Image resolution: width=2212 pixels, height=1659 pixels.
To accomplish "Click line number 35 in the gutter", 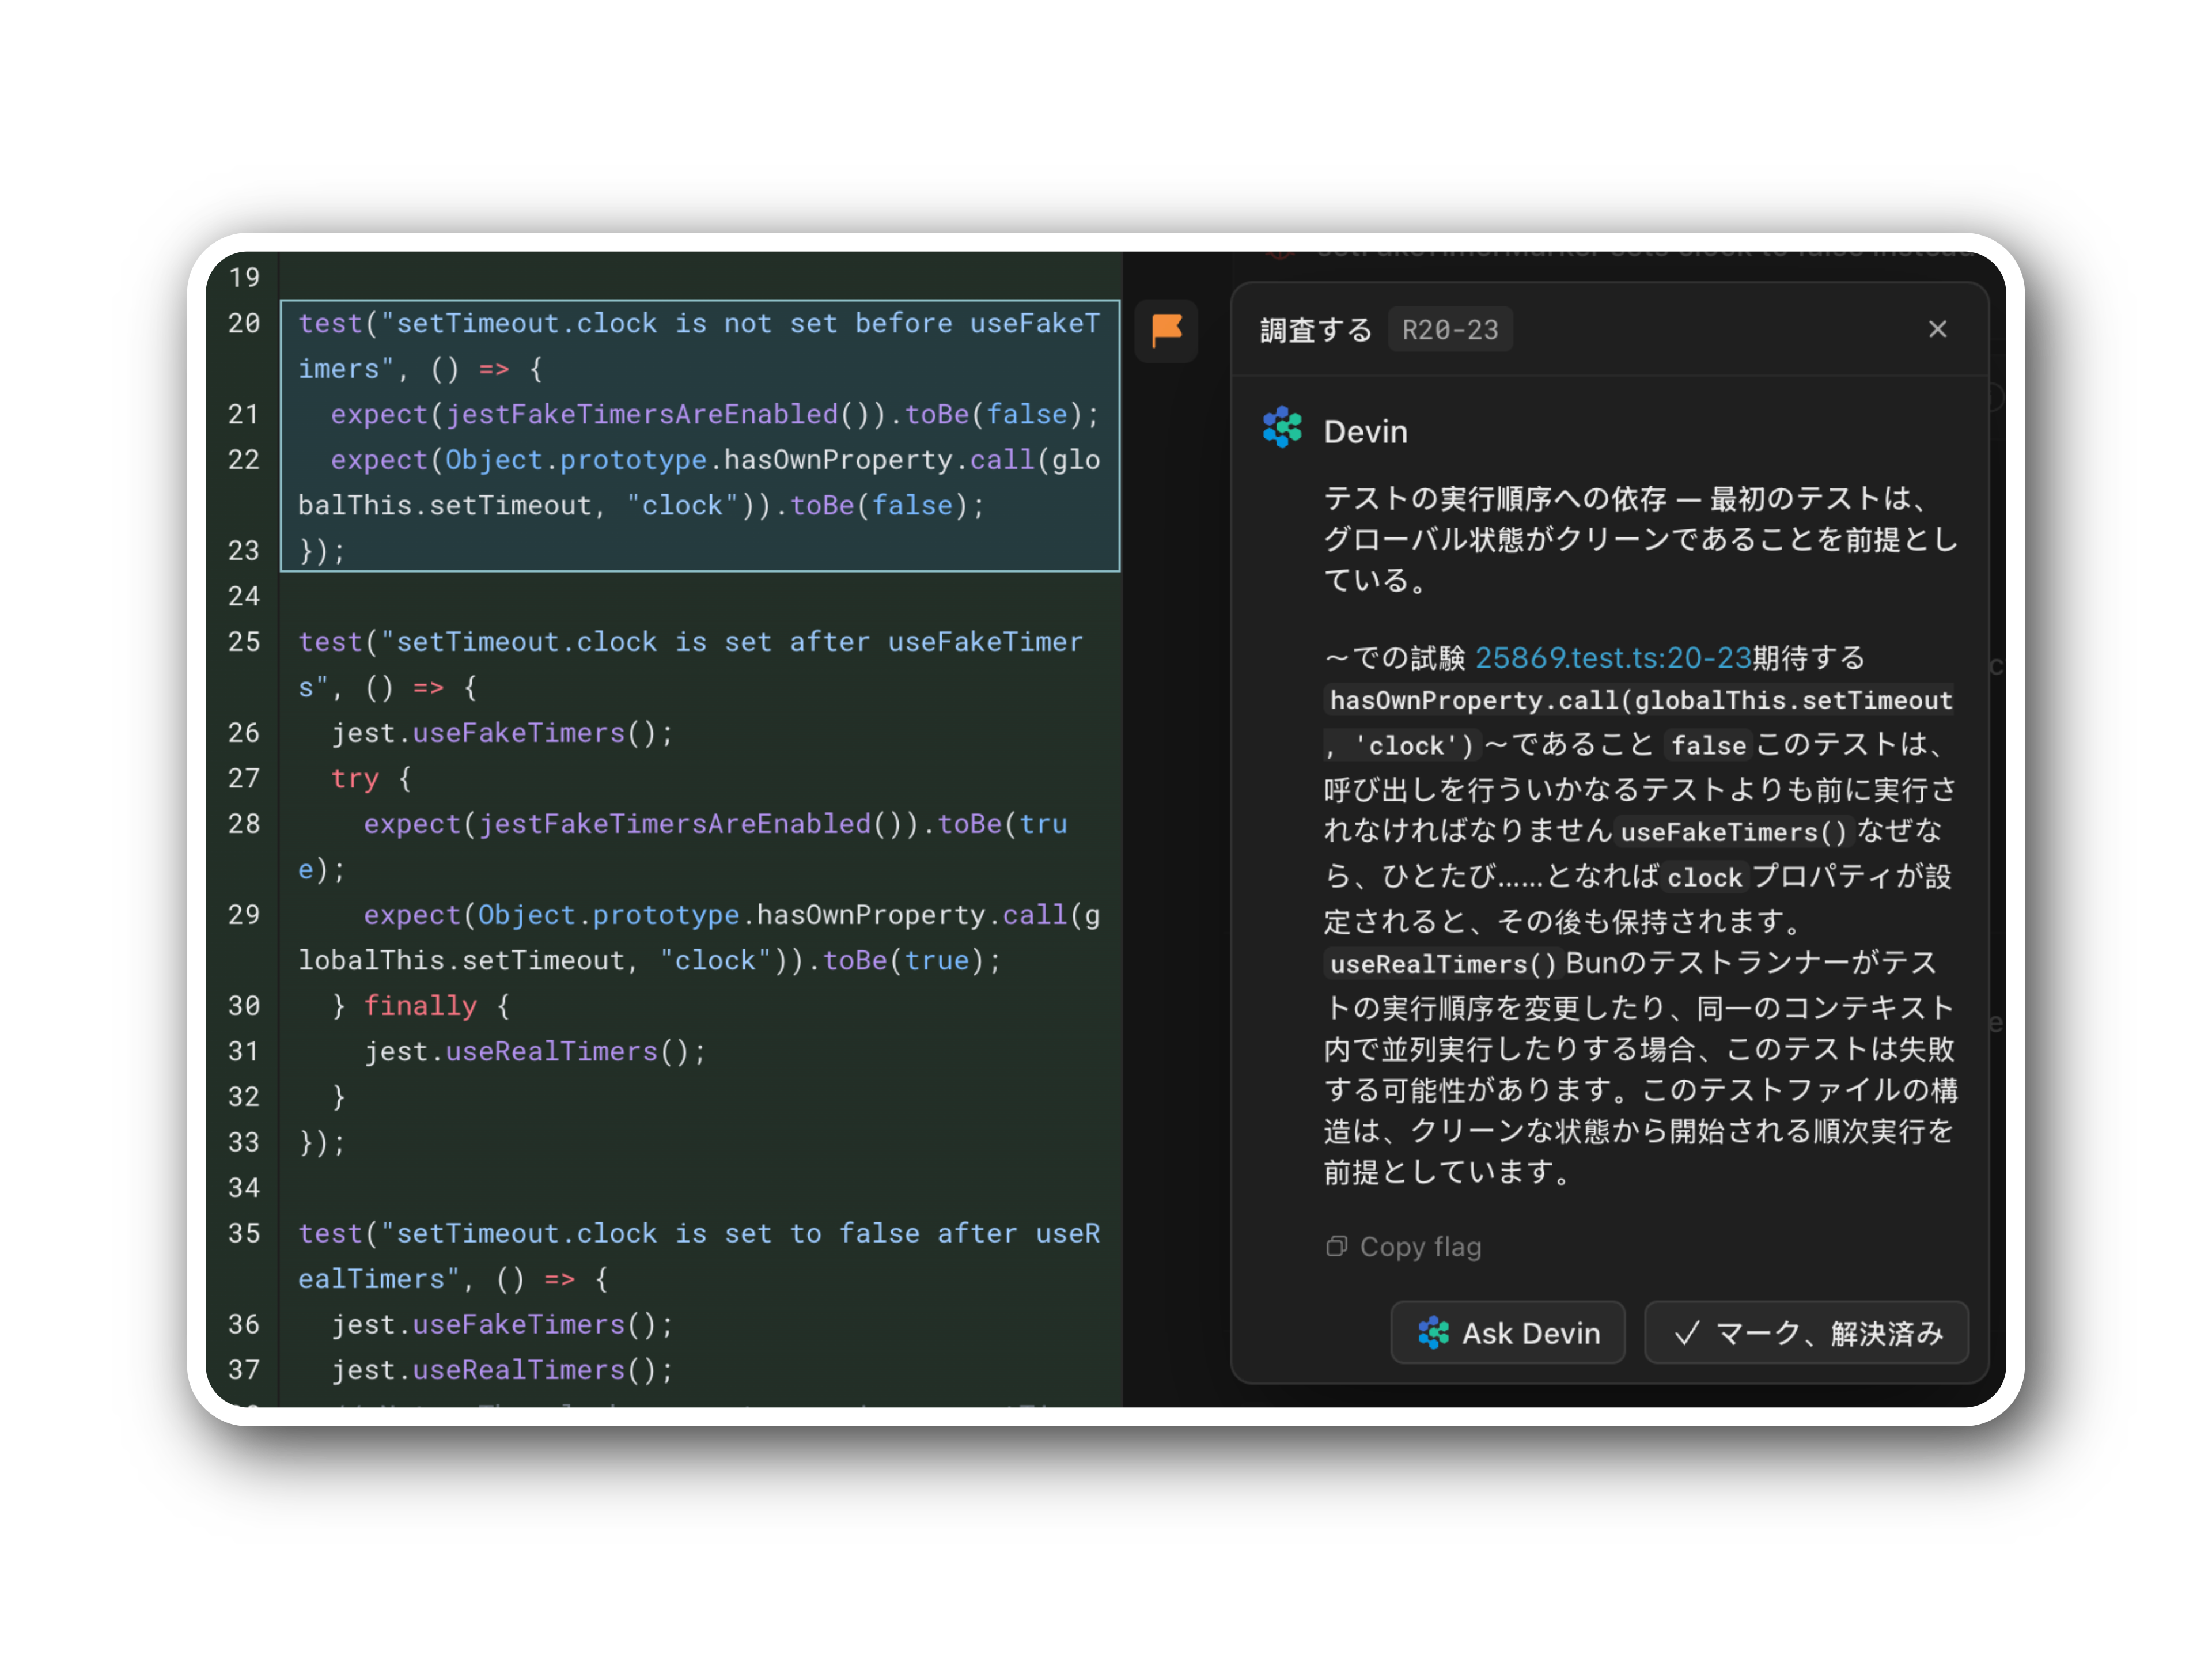I will 244,1233.
